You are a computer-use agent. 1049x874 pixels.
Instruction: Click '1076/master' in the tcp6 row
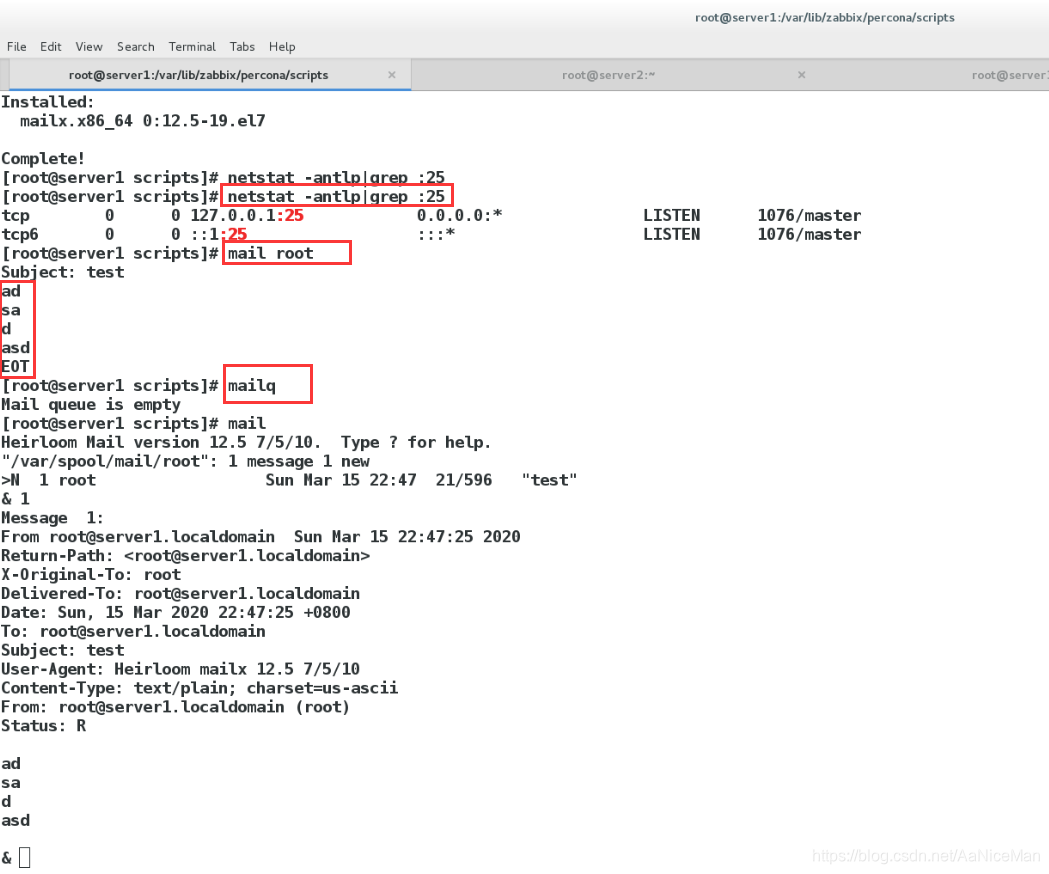[809, 234]
